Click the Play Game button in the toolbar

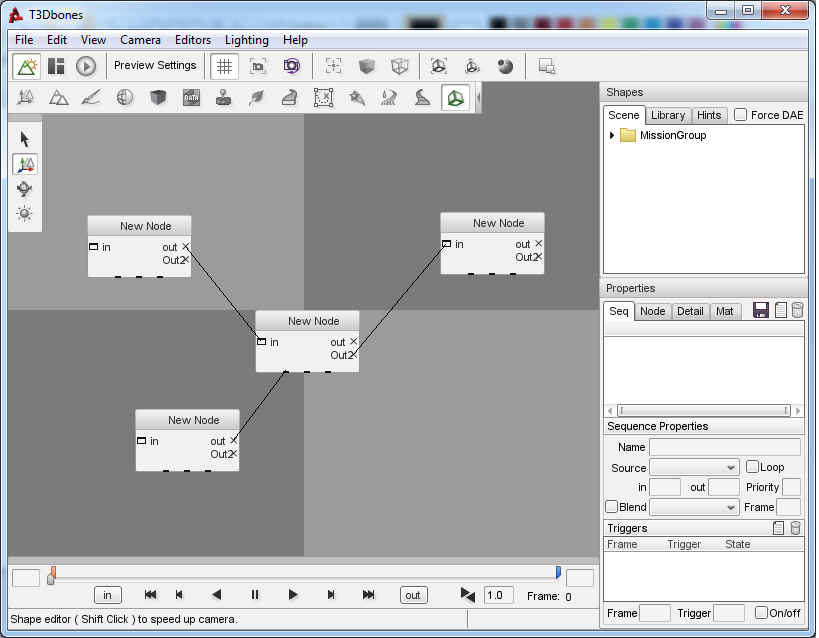point(86,66)
